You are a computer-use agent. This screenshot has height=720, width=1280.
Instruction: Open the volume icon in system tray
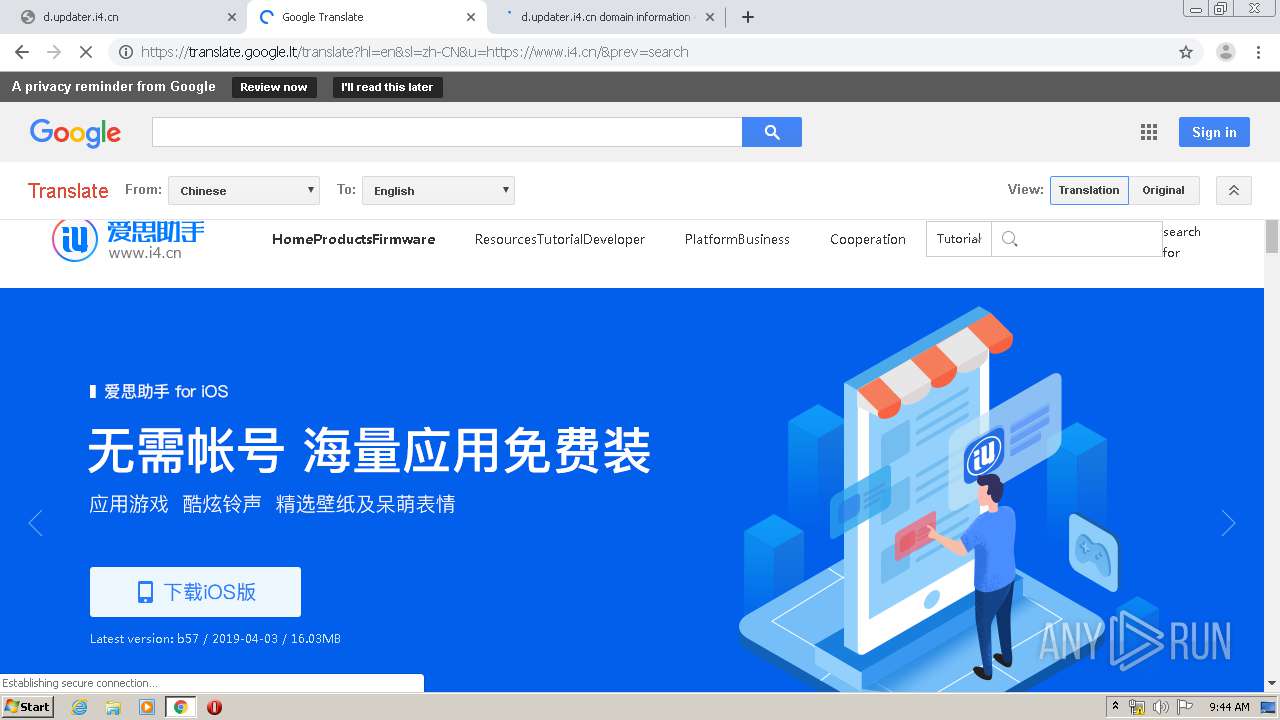click(1160, 707)
